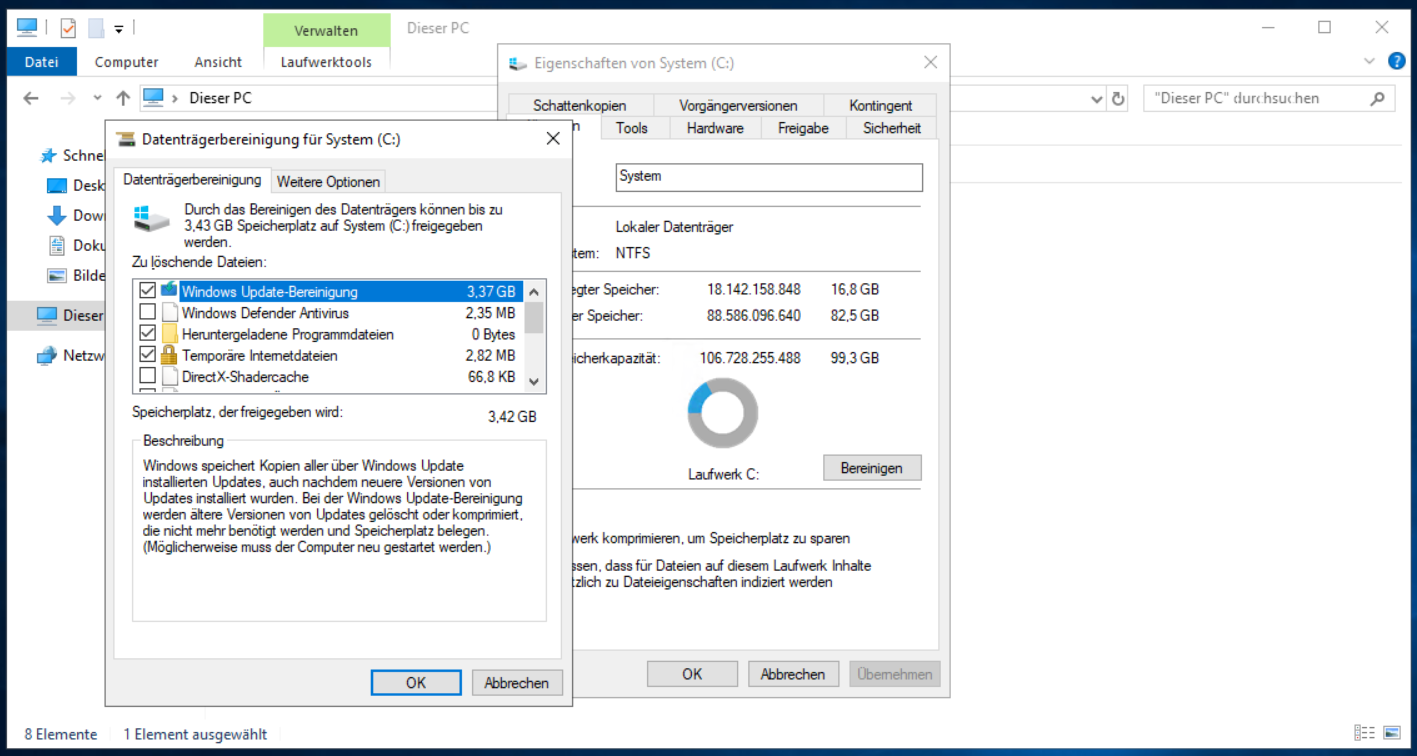1417x756 pixels.
Task: Click the Dieser PC monitor icon in title bar
Action: point(27,28)
